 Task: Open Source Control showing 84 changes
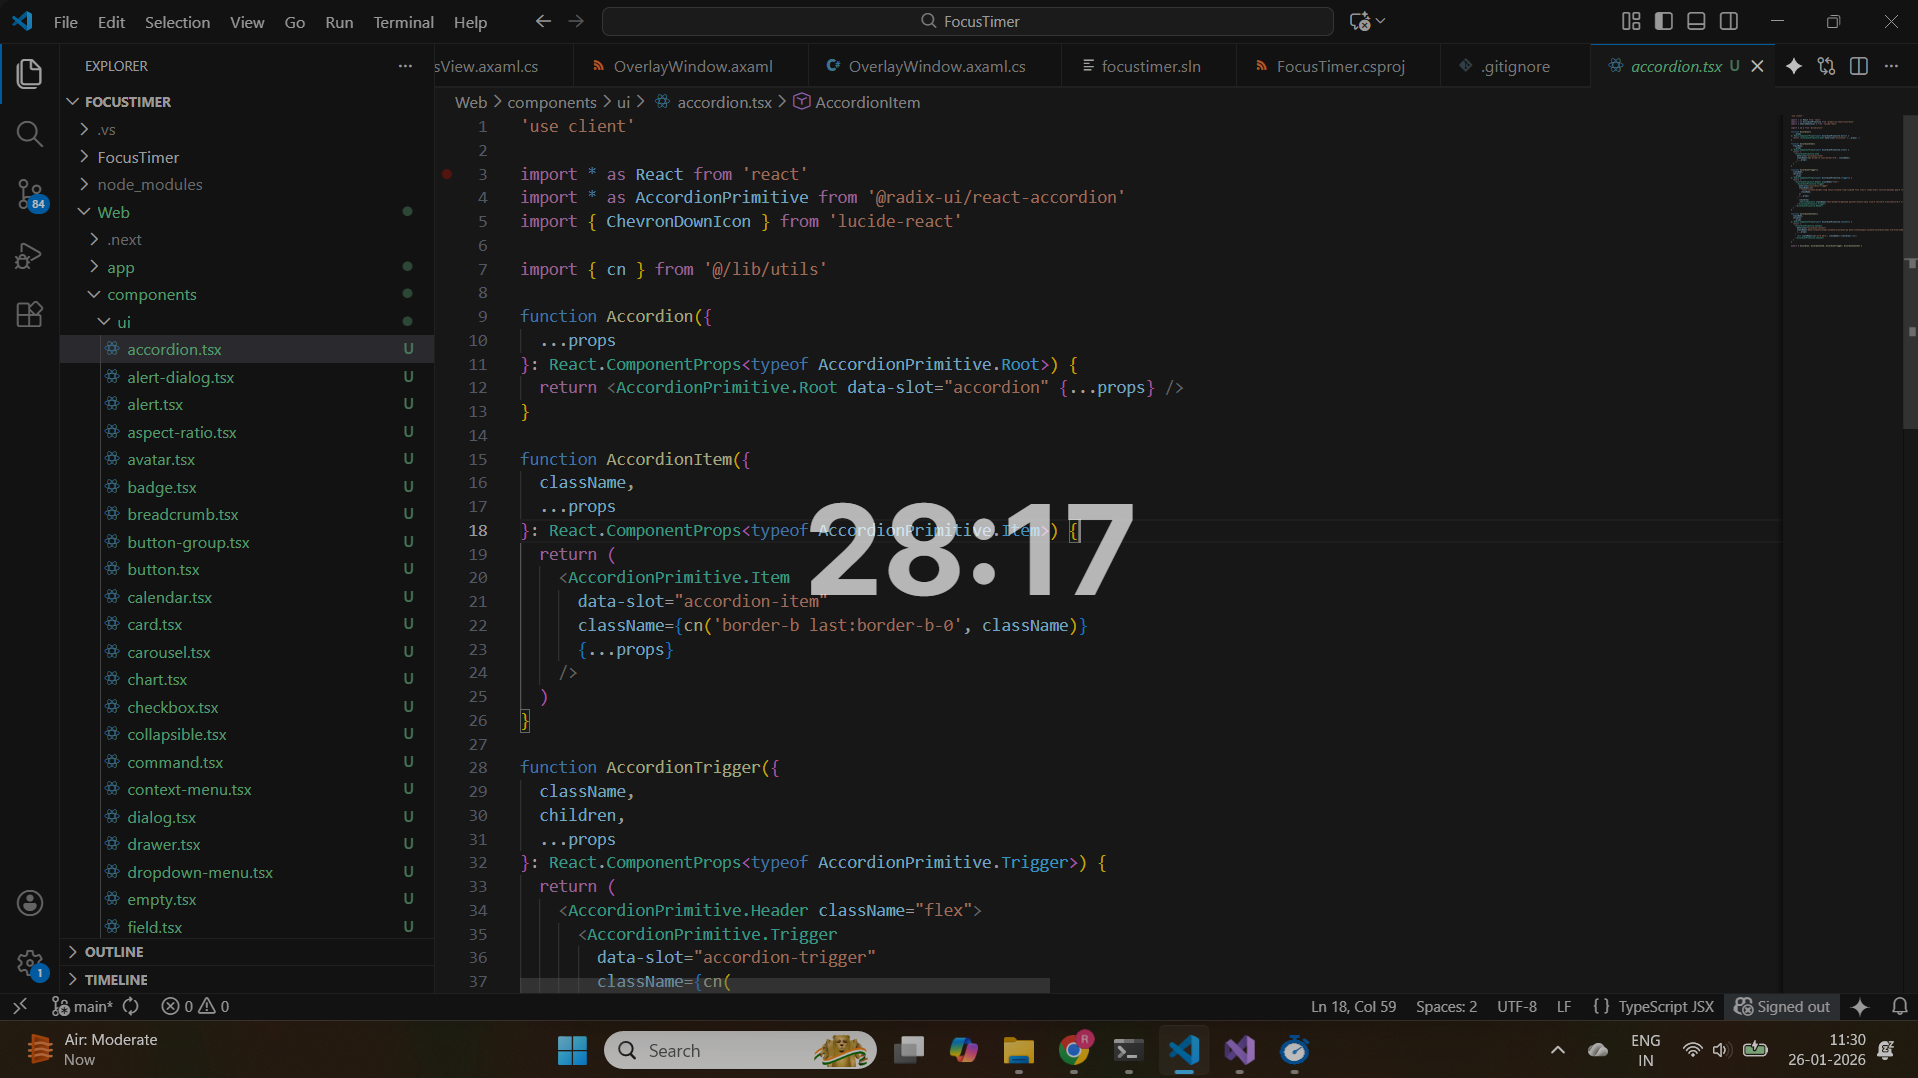point(29,195)
